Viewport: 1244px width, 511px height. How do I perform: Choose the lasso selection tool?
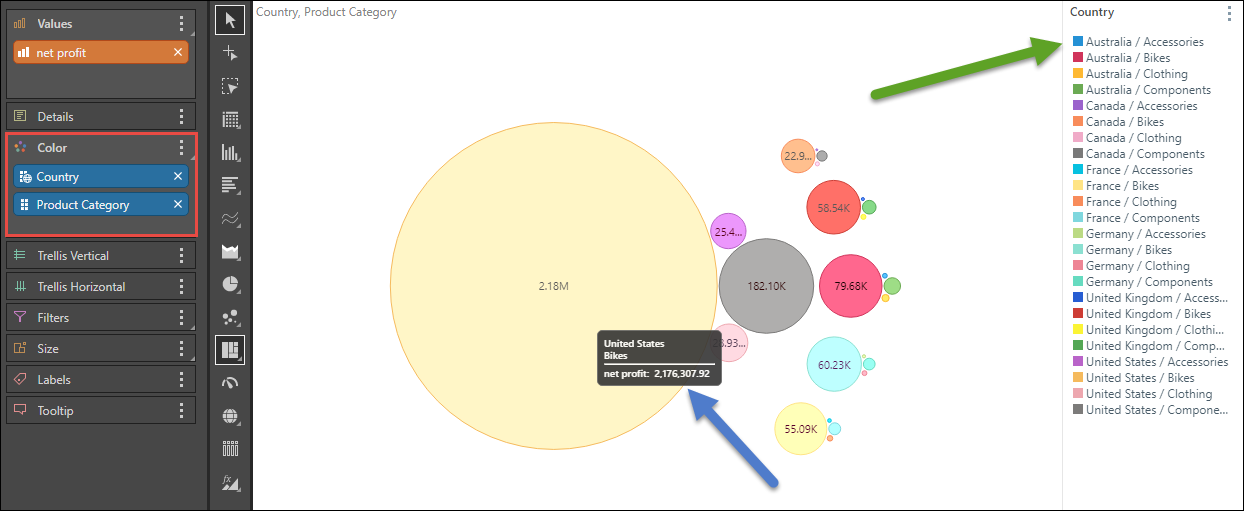[230, 87]
